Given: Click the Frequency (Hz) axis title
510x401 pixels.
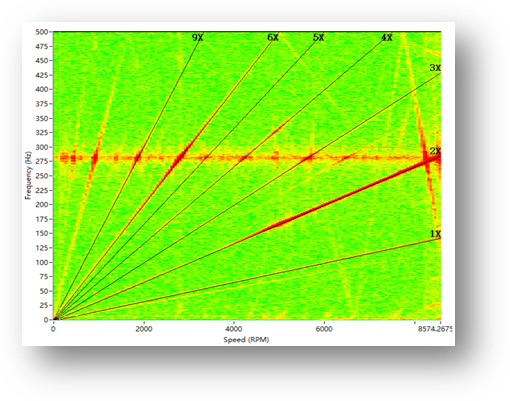Looking at the screenshot, I should click(28, 175).
